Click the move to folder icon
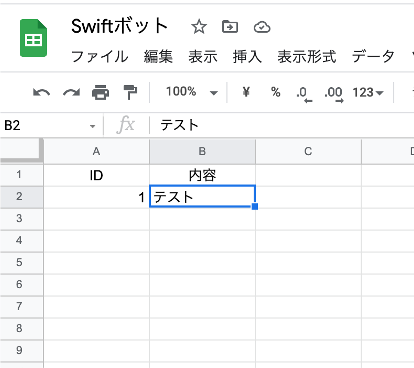 [x=230, y=27]
